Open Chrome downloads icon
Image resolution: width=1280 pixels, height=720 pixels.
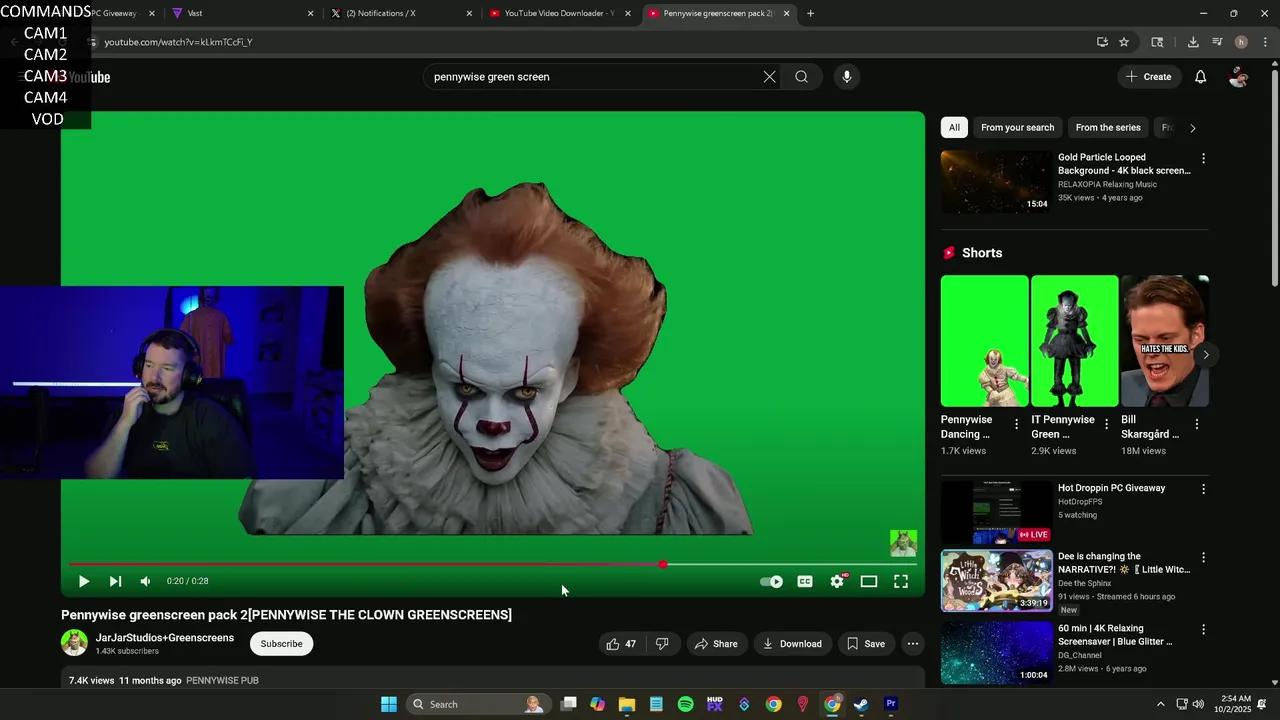pos(1193,42)
